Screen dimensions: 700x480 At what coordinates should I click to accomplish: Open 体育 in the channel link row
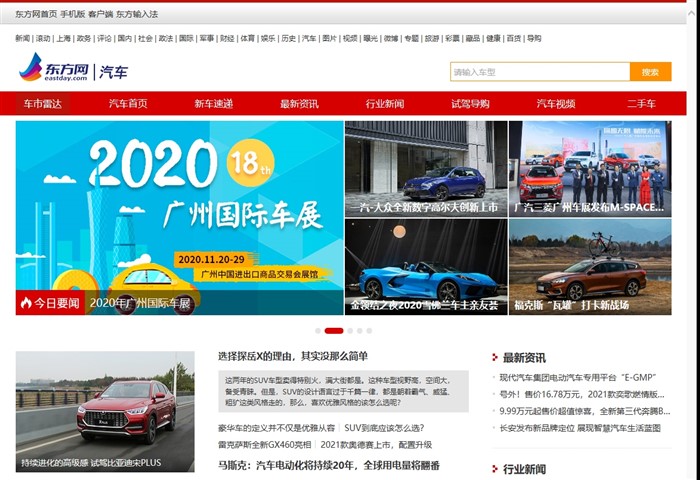click(x=248, y=38)
